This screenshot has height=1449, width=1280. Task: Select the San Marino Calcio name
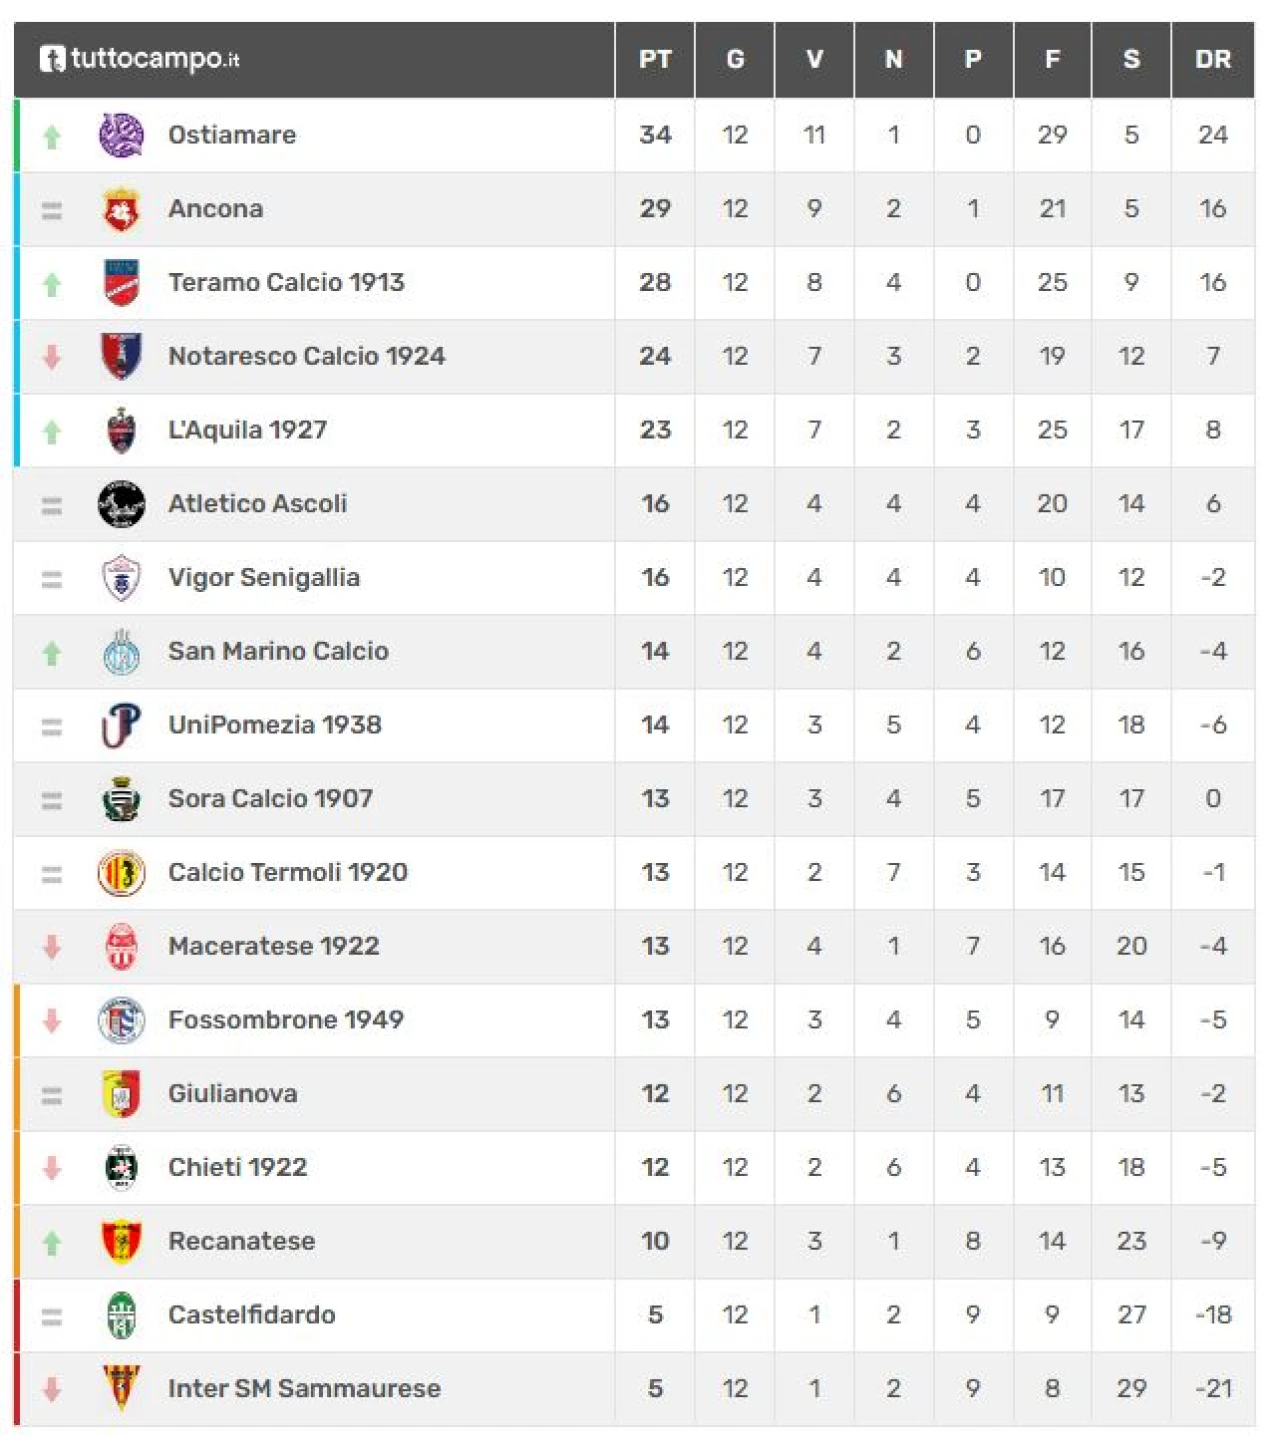(278, 651)
